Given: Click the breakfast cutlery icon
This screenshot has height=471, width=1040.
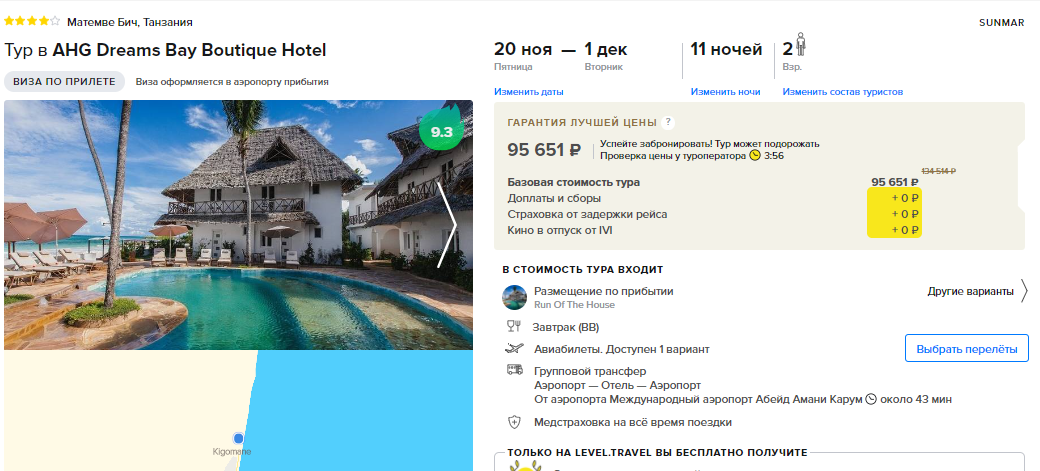Looking at the screenshot, I should point(513,326).
